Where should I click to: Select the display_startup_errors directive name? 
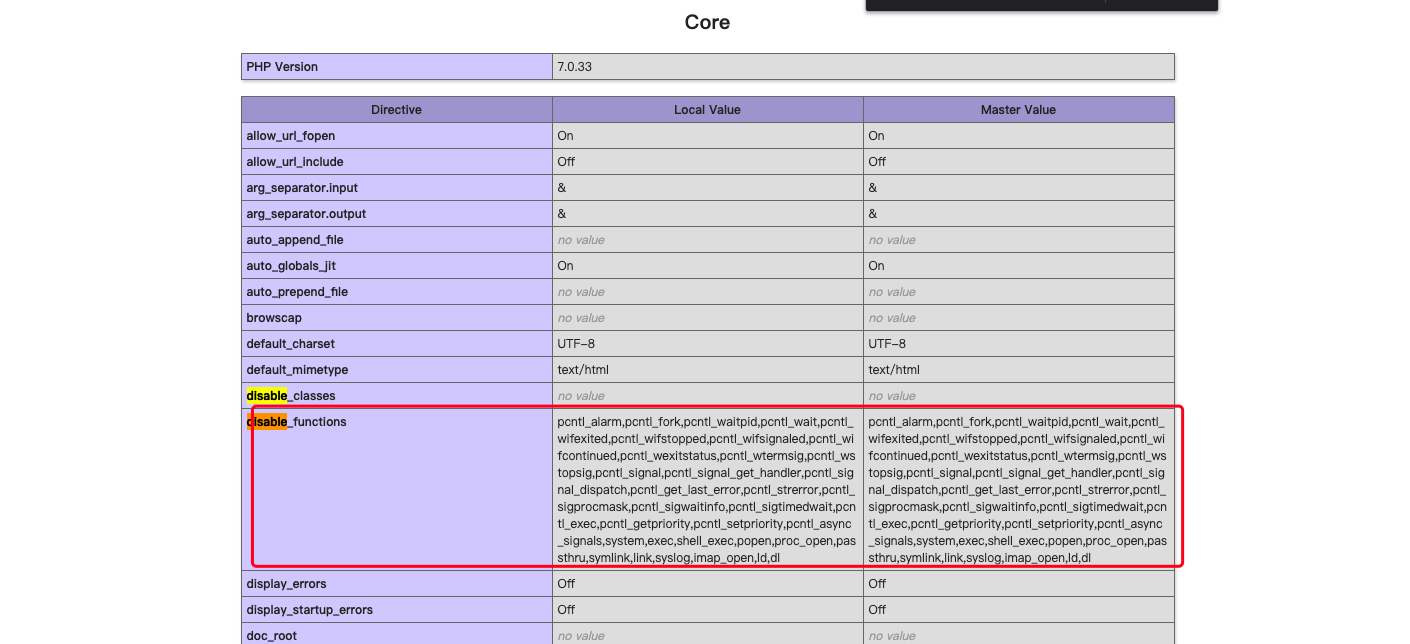coord(309,610)
